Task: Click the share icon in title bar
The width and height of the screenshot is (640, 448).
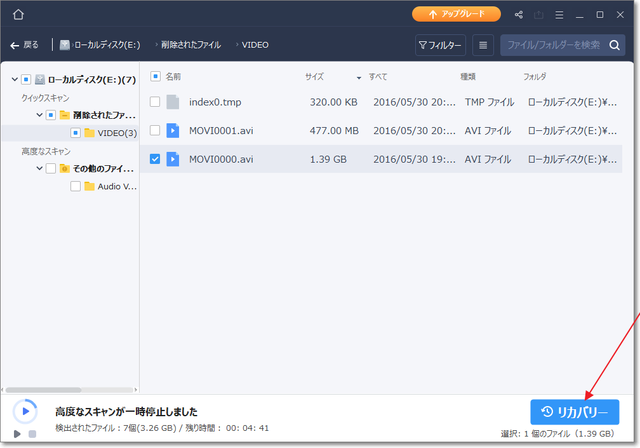Action: (x=518, y=15)
